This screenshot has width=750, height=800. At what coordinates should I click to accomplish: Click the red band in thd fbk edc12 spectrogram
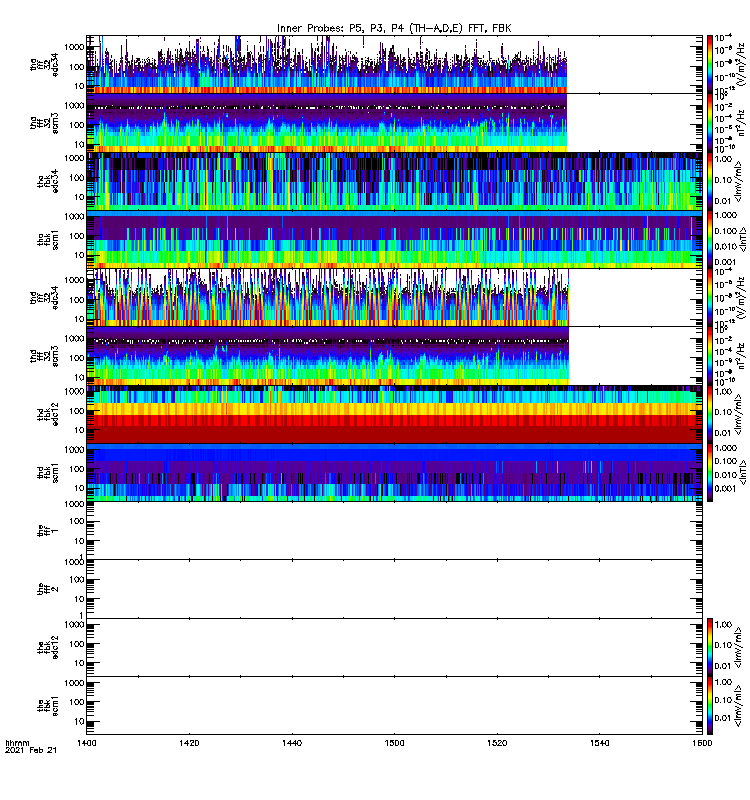394,429
